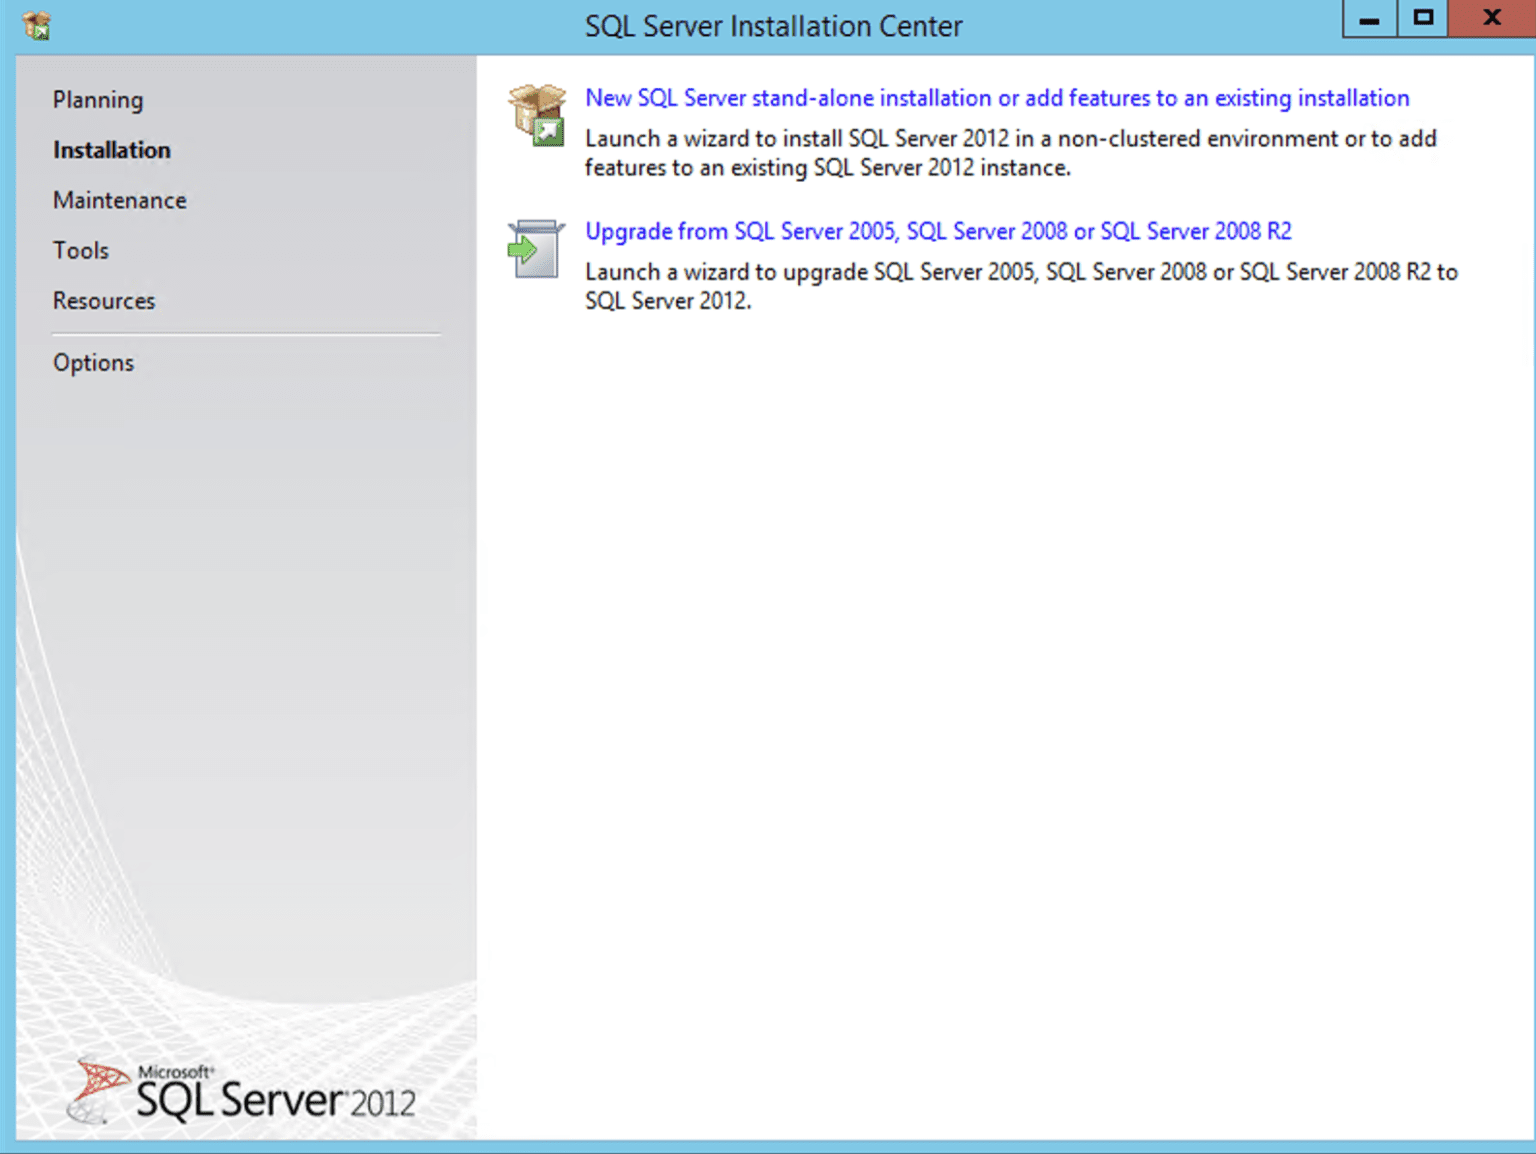Click the setup icon in the title bar

click(x=37, y=25)
